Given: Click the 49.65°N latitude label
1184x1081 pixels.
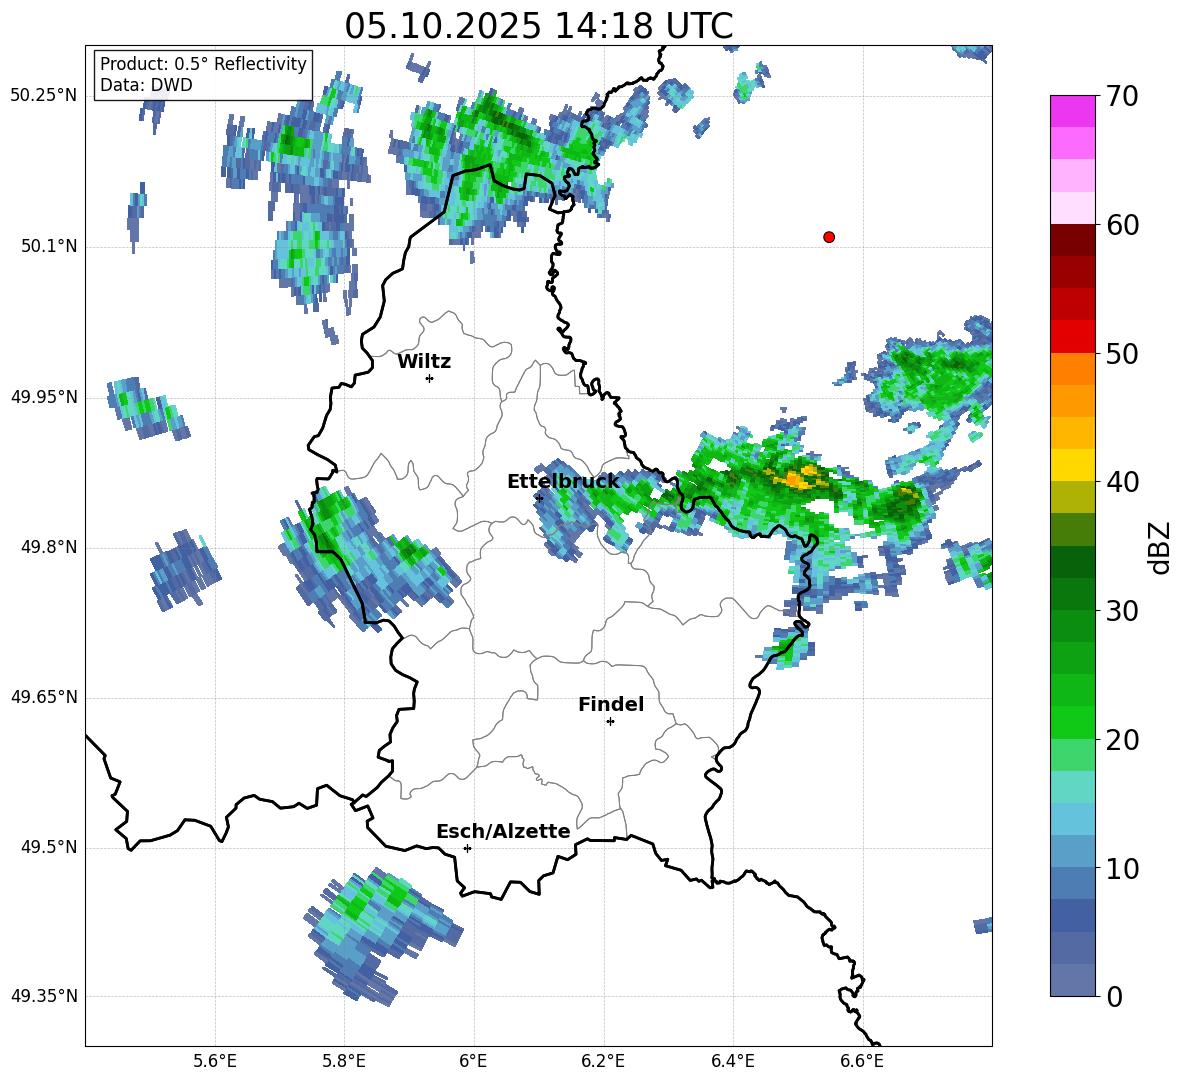Looking at the screenshot, I should click(x=44, y=697).
